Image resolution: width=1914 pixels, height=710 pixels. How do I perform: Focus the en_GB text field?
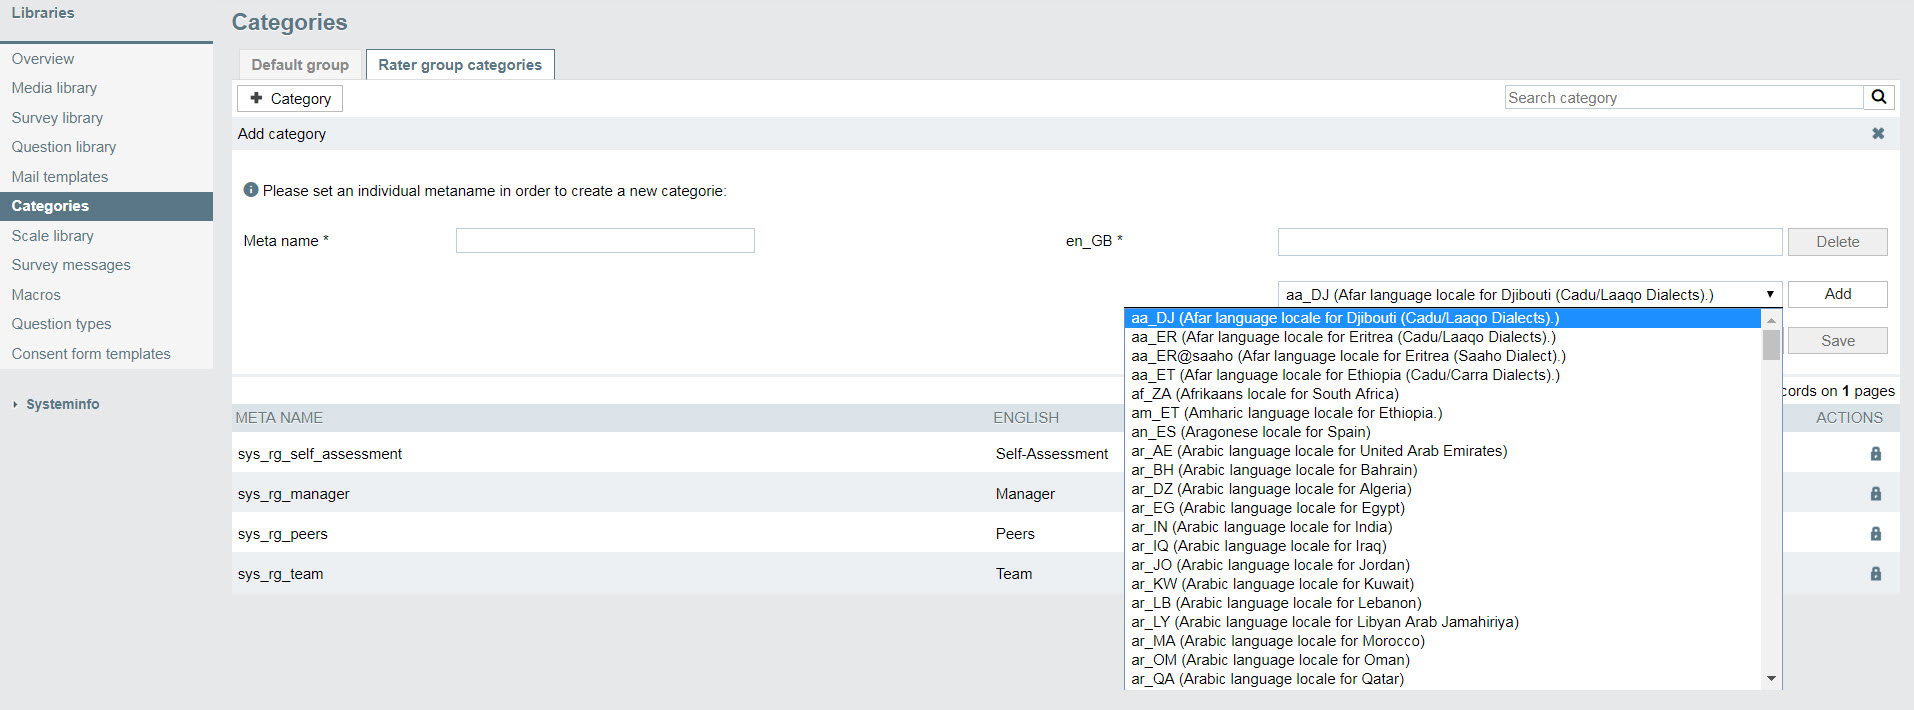[1530, 242]
